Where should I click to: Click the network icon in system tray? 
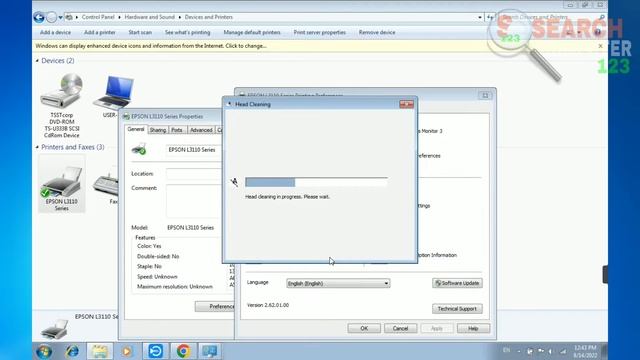coord(564,351)
